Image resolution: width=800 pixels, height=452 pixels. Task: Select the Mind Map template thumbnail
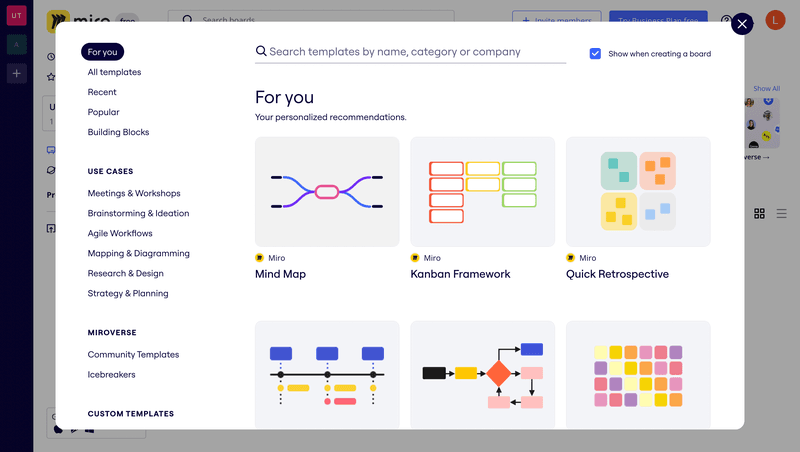coord(327,191)
